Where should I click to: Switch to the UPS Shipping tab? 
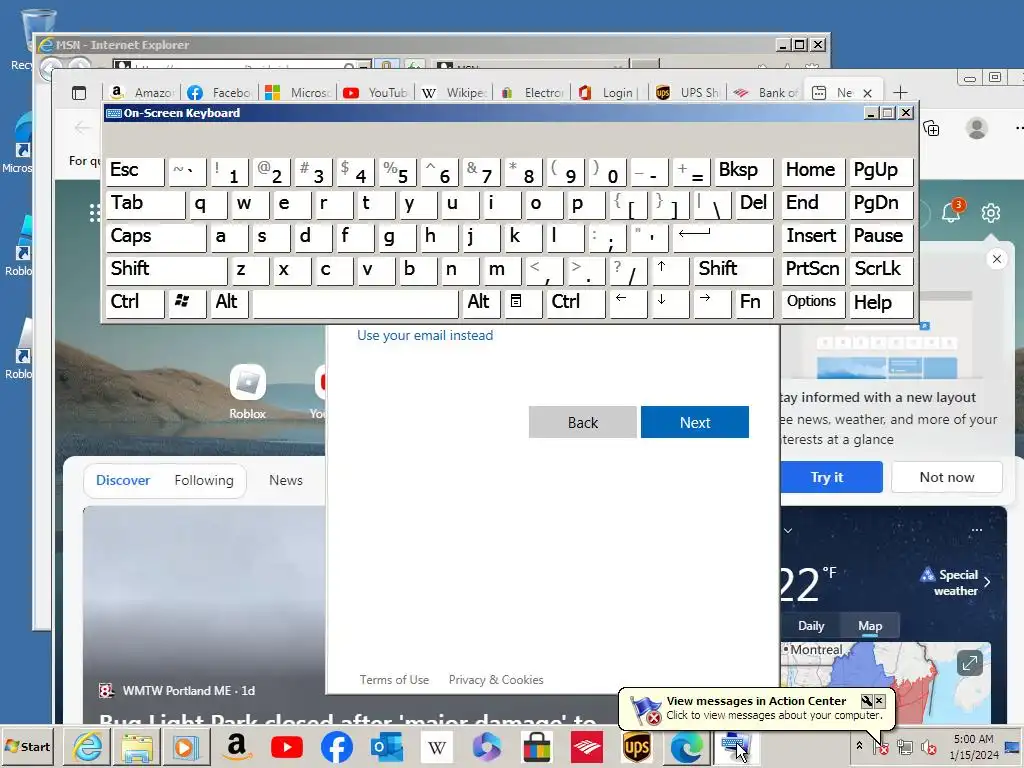point(688,93)
